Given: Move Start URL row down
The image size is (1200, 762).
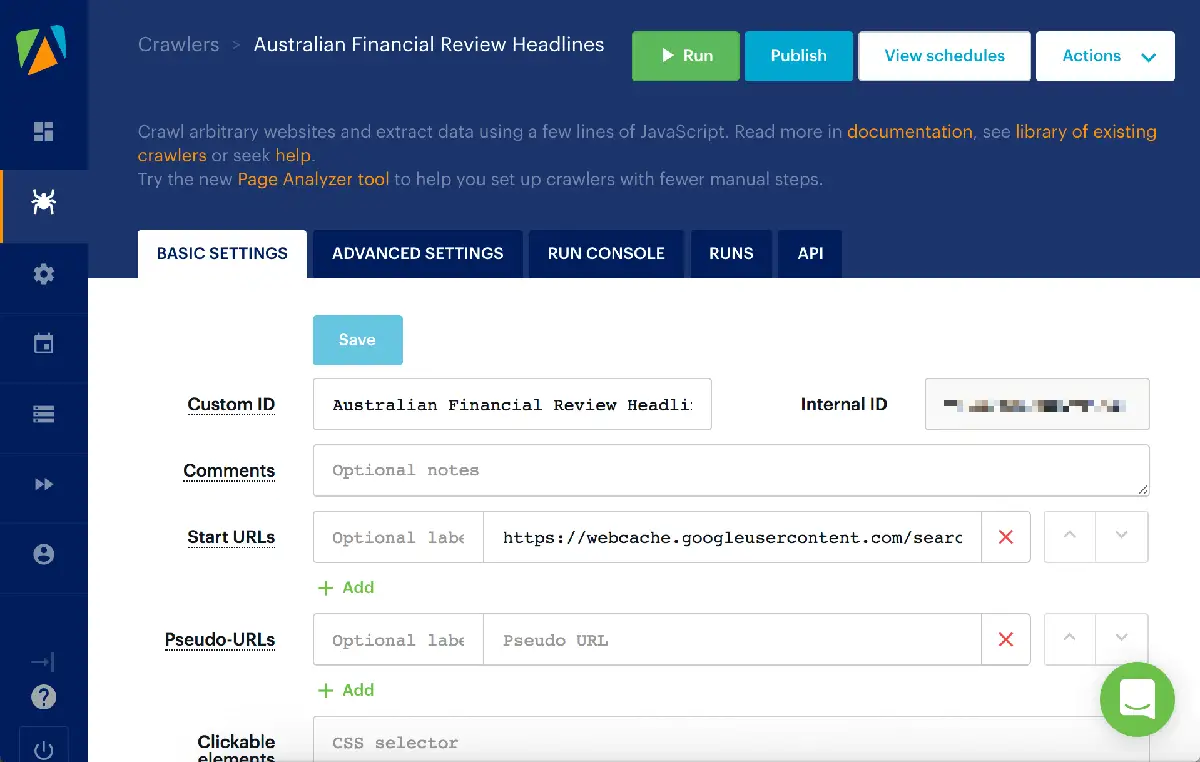Looking at the screenshot, I should 1122,536.
